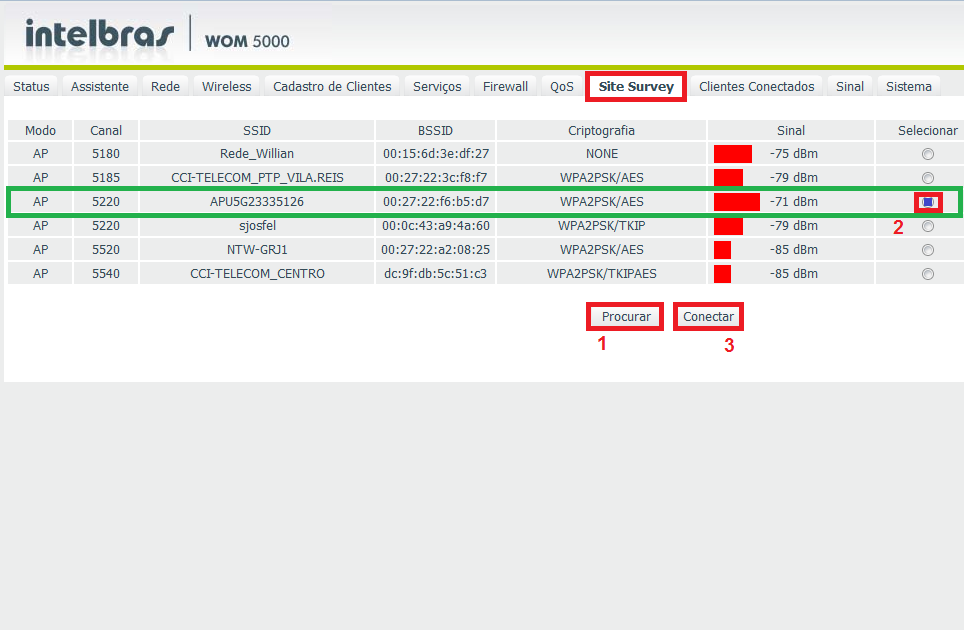The width and height of the screenshot is (964, 630).
Task: Select radio button for Rede_Willian network
Action: tap(928, 154)
